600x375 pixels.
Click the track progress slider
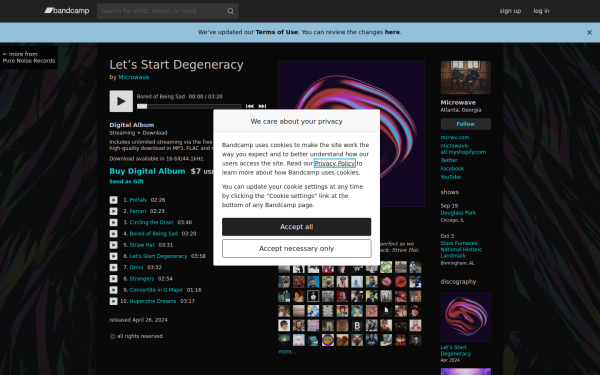(x=189, y=106)
